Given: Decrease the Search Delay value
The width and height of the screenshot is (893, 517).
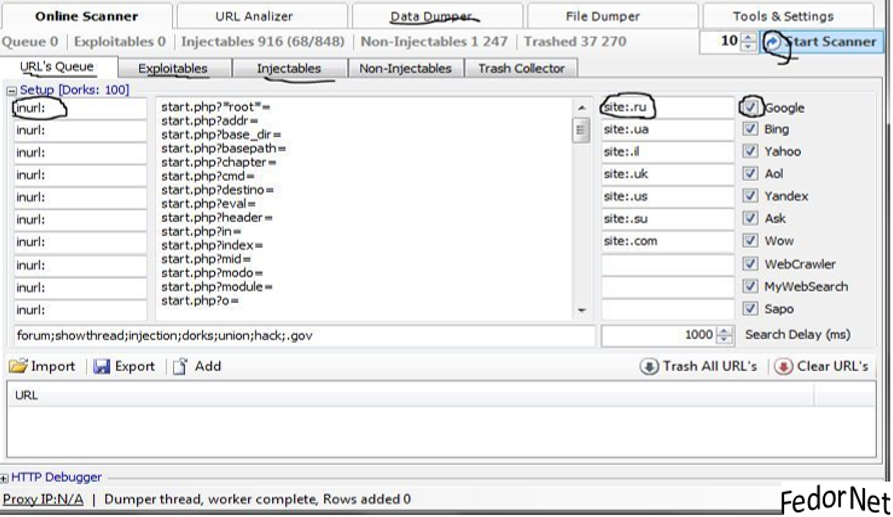Looking at the screenshot, I should tap(724, 339).
